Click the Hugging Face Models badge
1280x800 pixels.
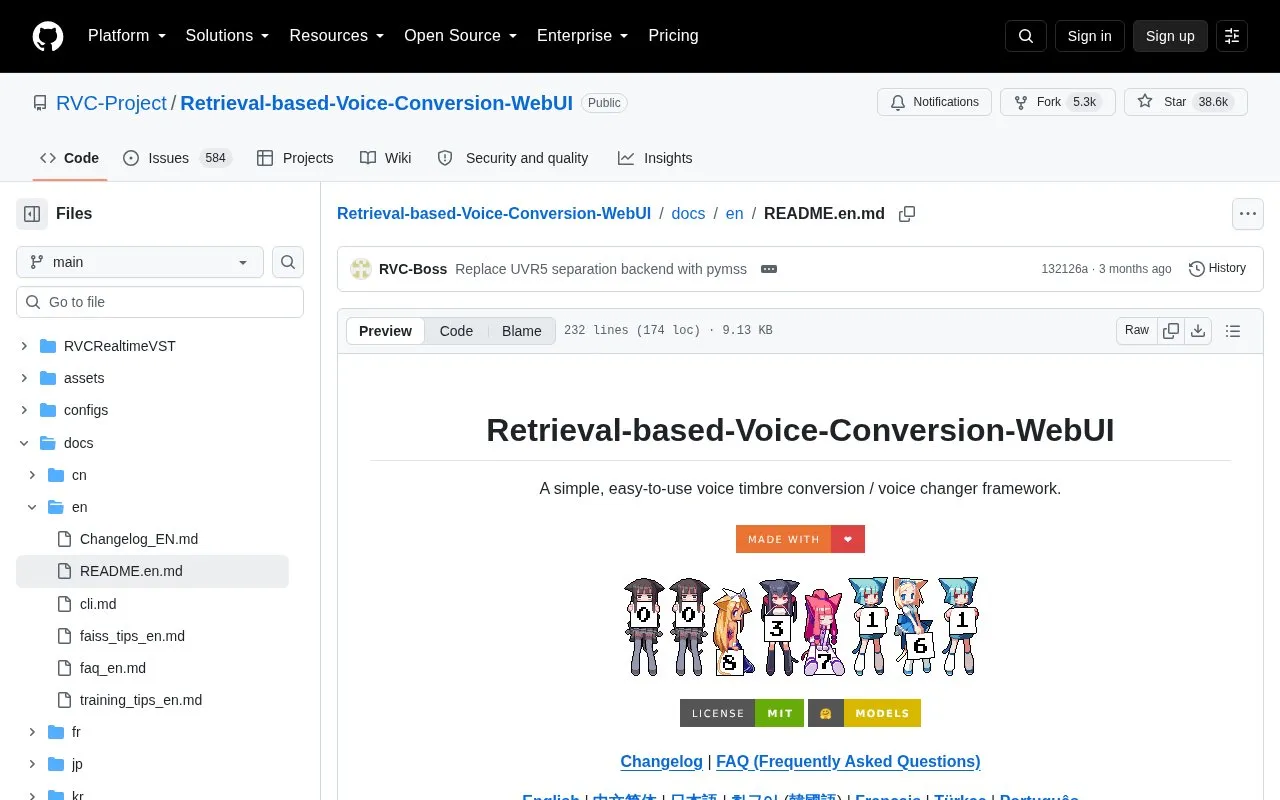pyautogui.click(x=864, y=713)
